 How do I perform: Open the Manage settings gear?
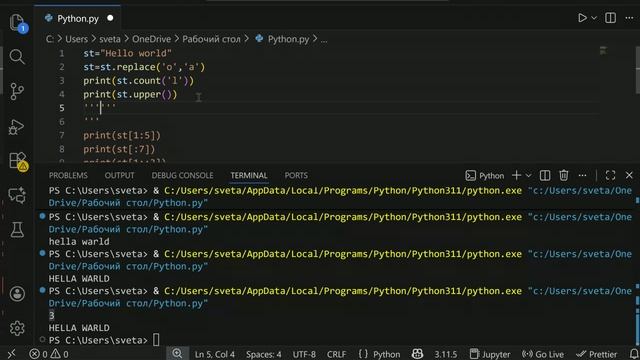click(x=17, y=328)
